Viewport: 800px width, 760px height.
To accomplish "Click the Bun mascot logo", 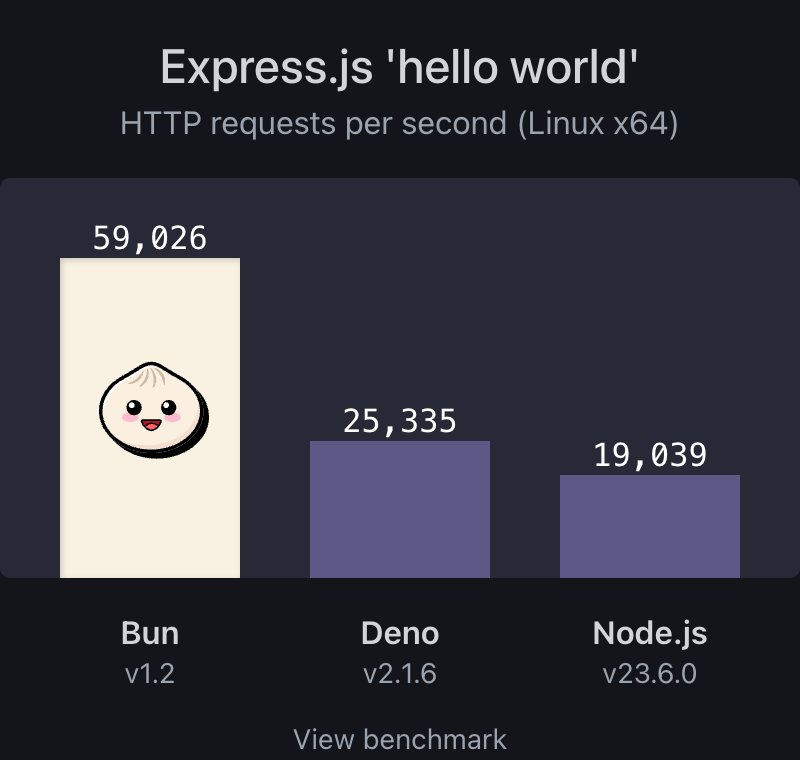I will [154, 410].
